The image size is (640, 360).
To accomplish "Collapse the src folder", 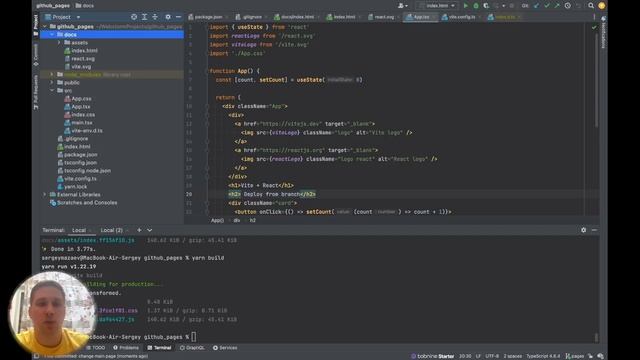I will click(x=52, y=91).
